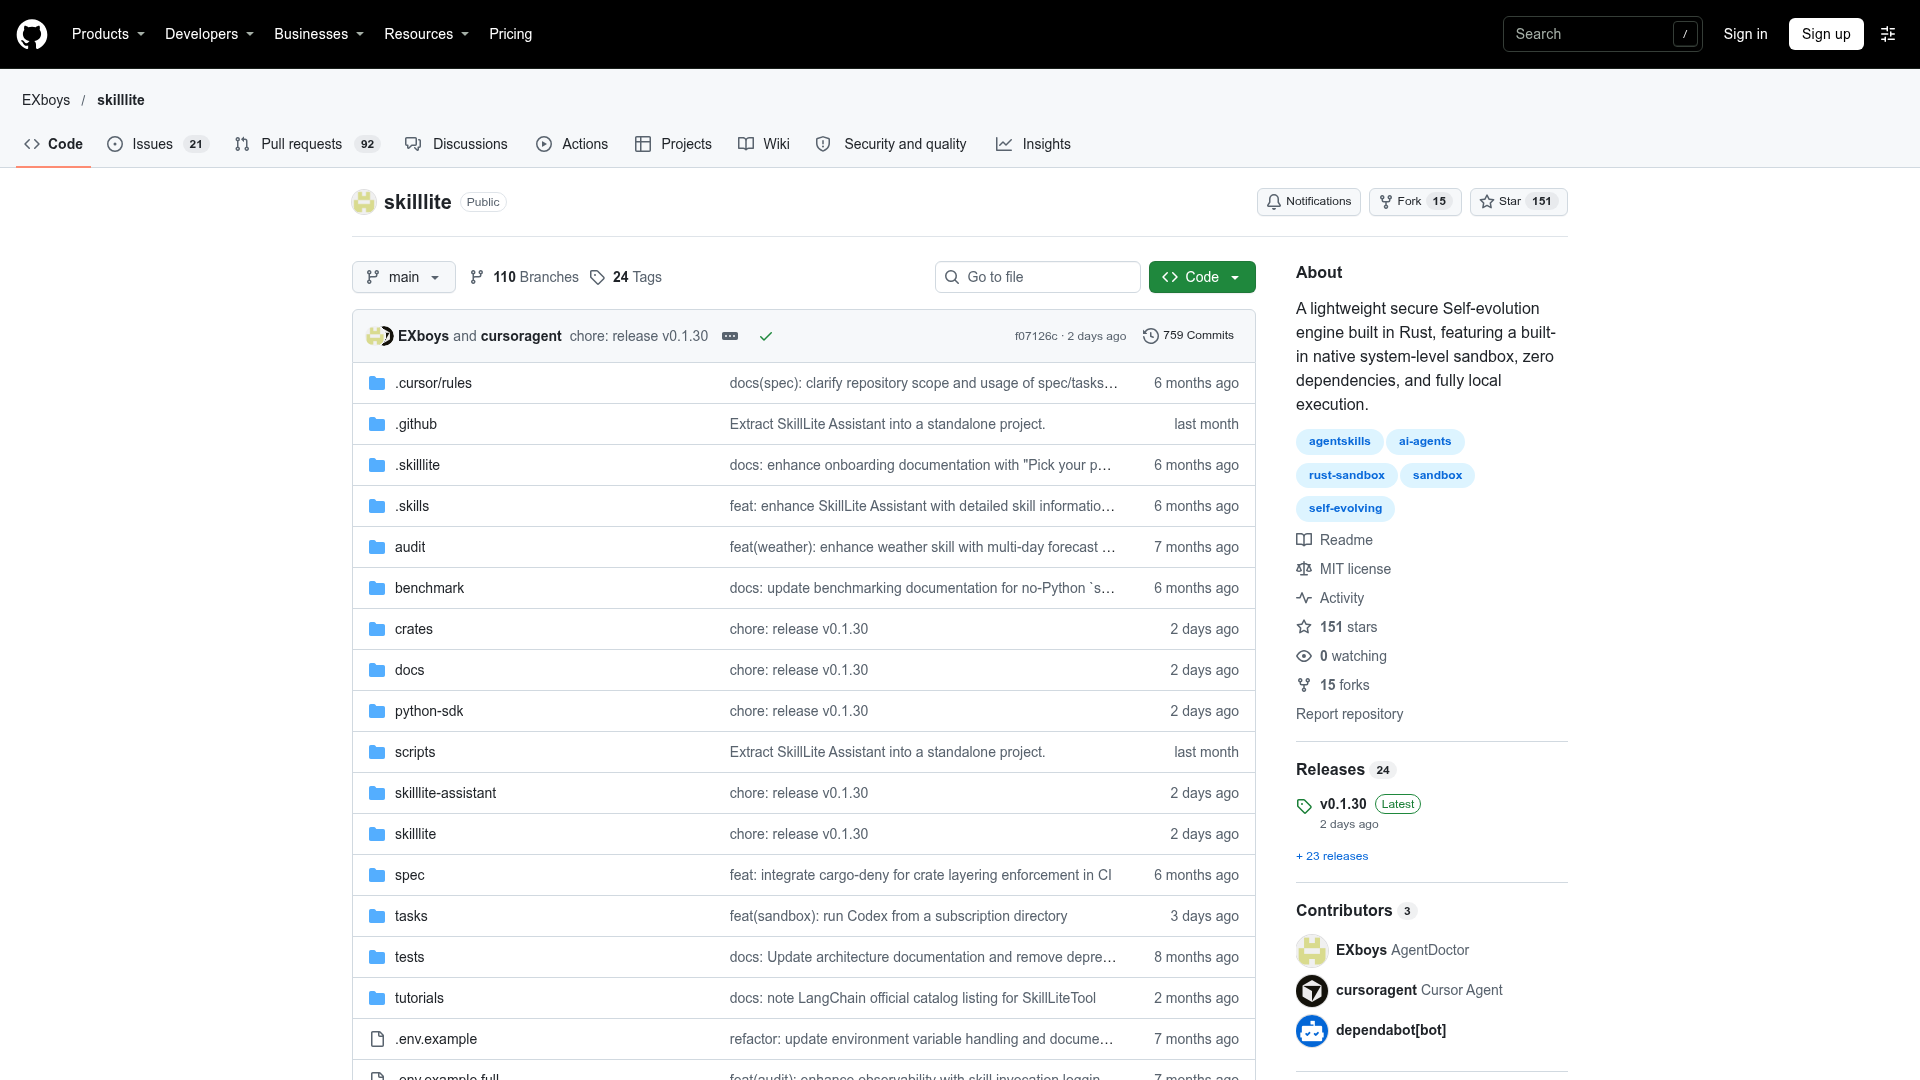1920x1080 pixels.
Task: Open the Report repository link
Action: point(1349,714)
